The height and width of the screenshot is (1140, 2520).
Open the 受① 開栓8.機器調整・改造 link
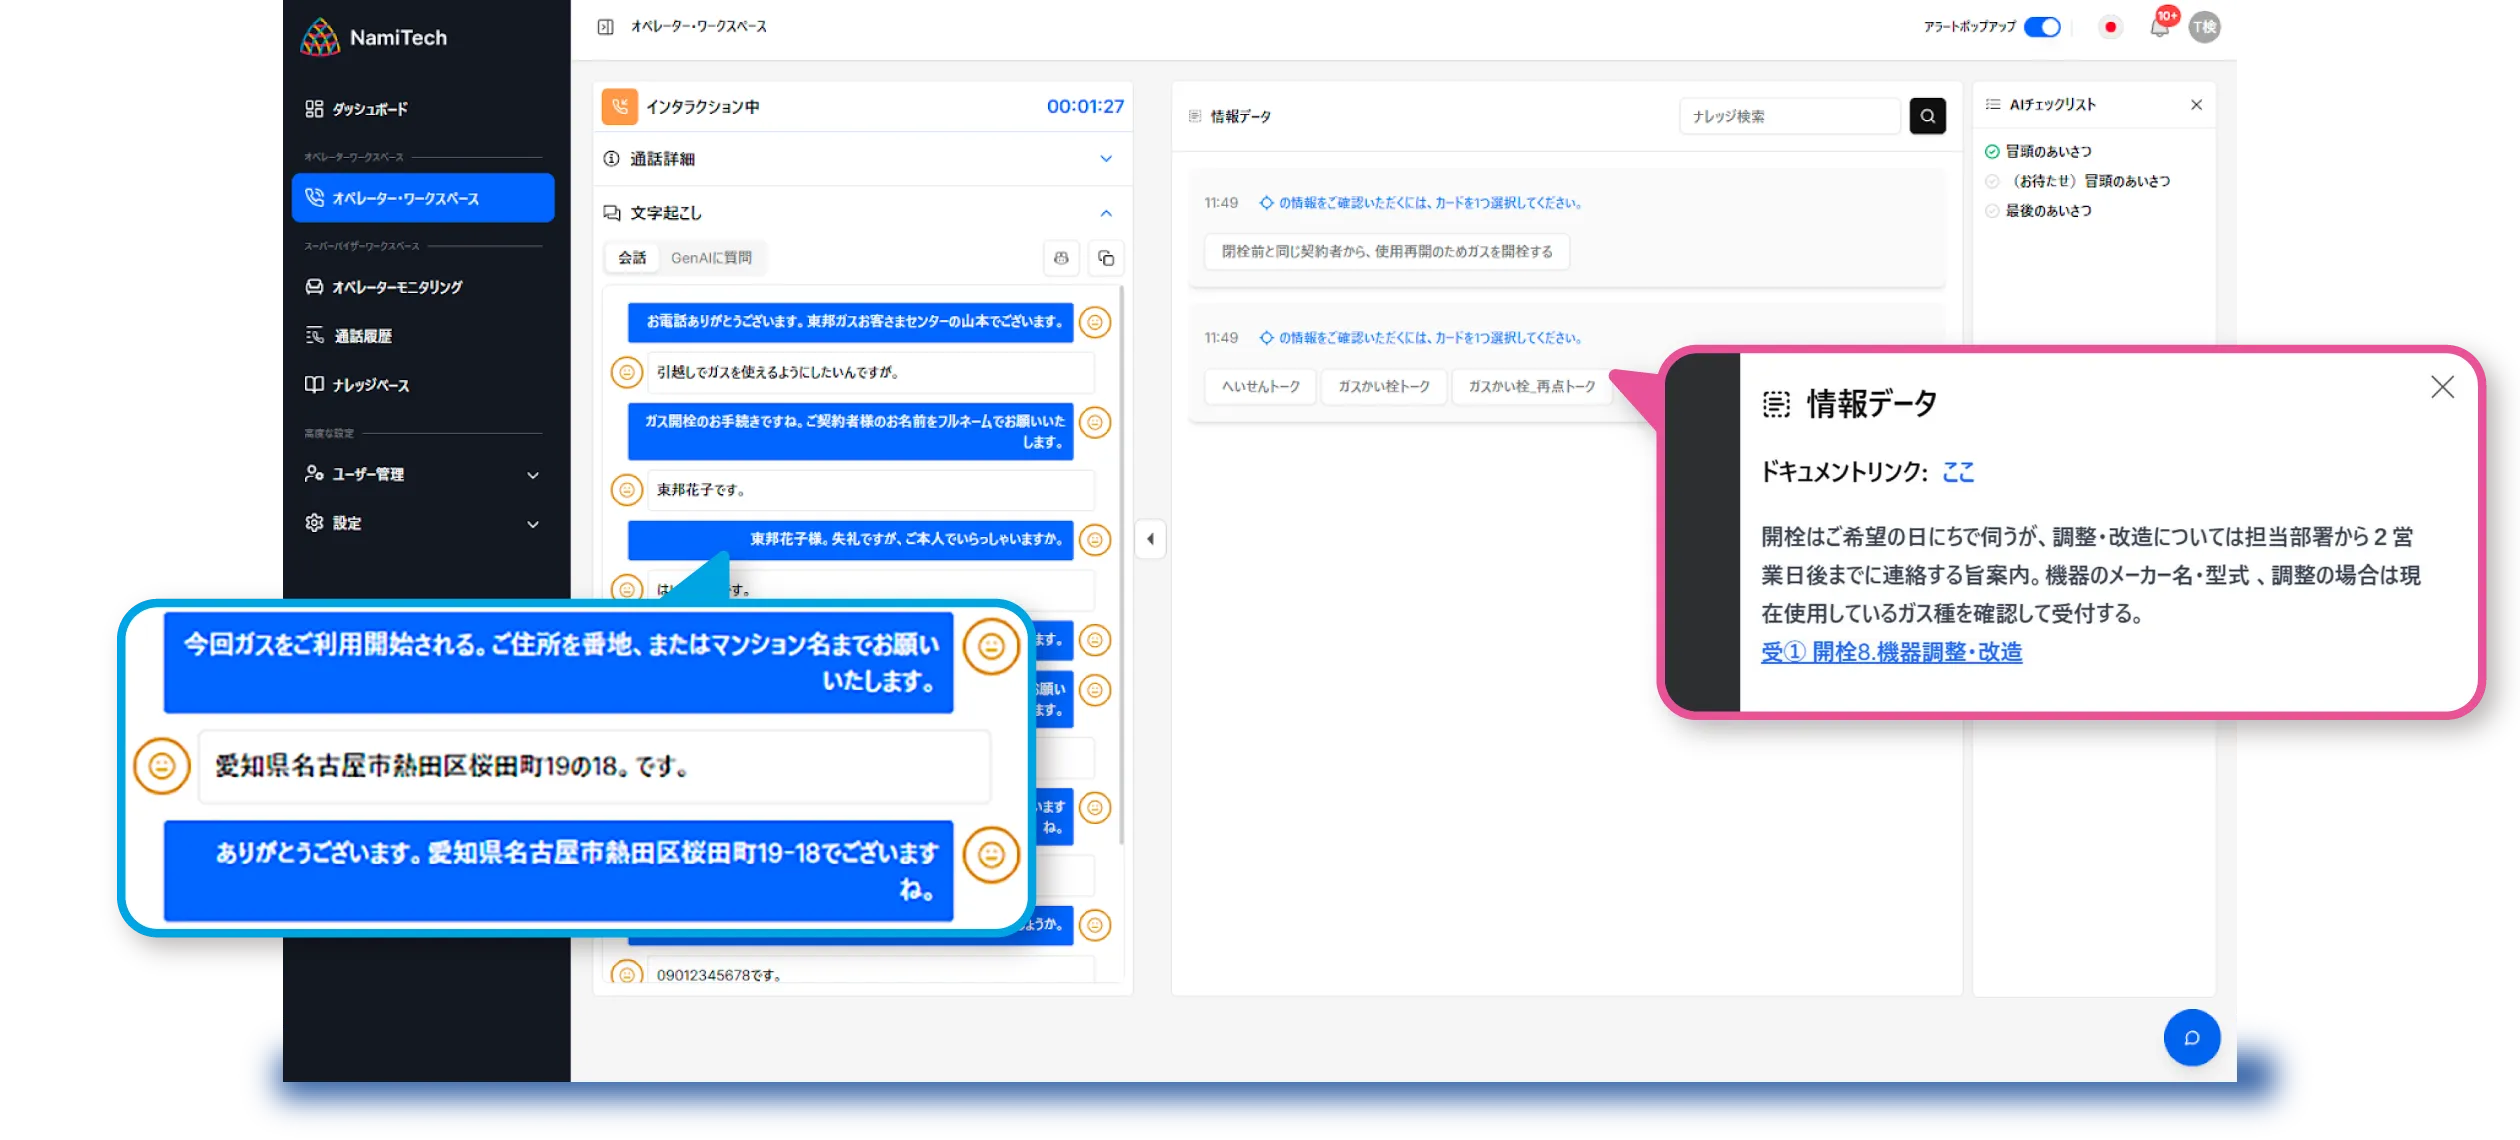1891,652
